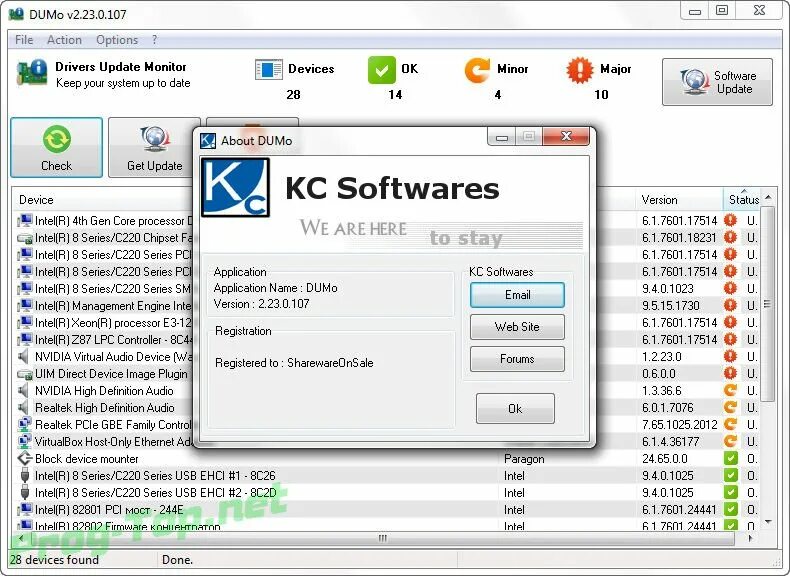
Task: Click the horizontal scrollbar of device list
Action: [383, 538]
